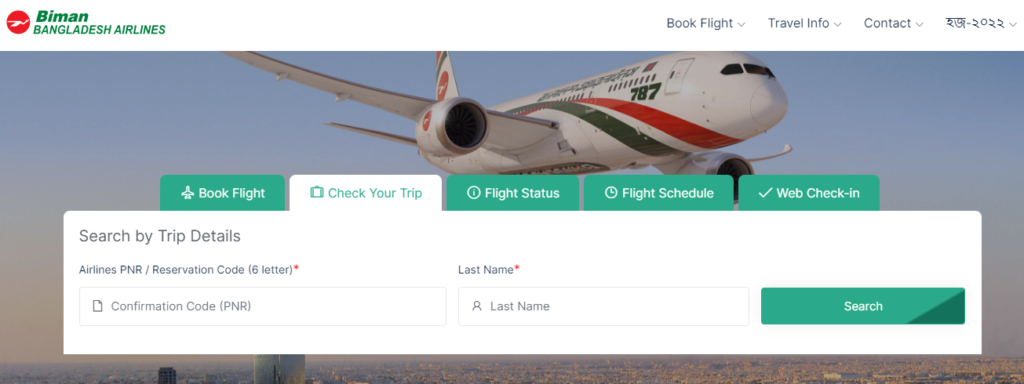The height and width of the screenshot is (384, 1024).
Task: Click the checkmark icon on Web Check-in tab
Action: (765, 193)
